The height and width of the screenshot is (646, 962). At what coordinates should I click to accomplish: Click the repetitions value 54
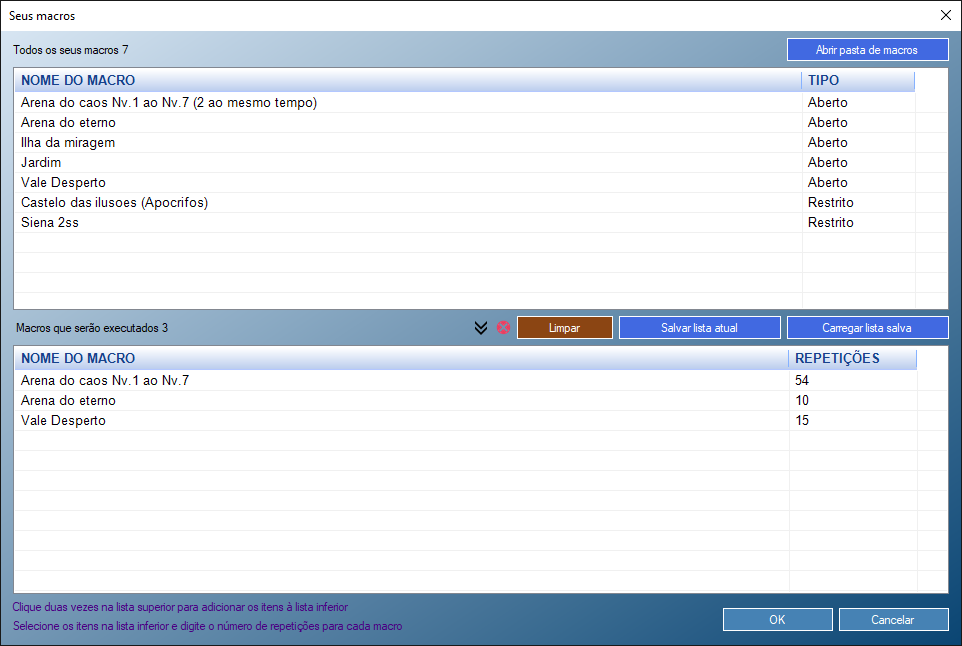802,381
